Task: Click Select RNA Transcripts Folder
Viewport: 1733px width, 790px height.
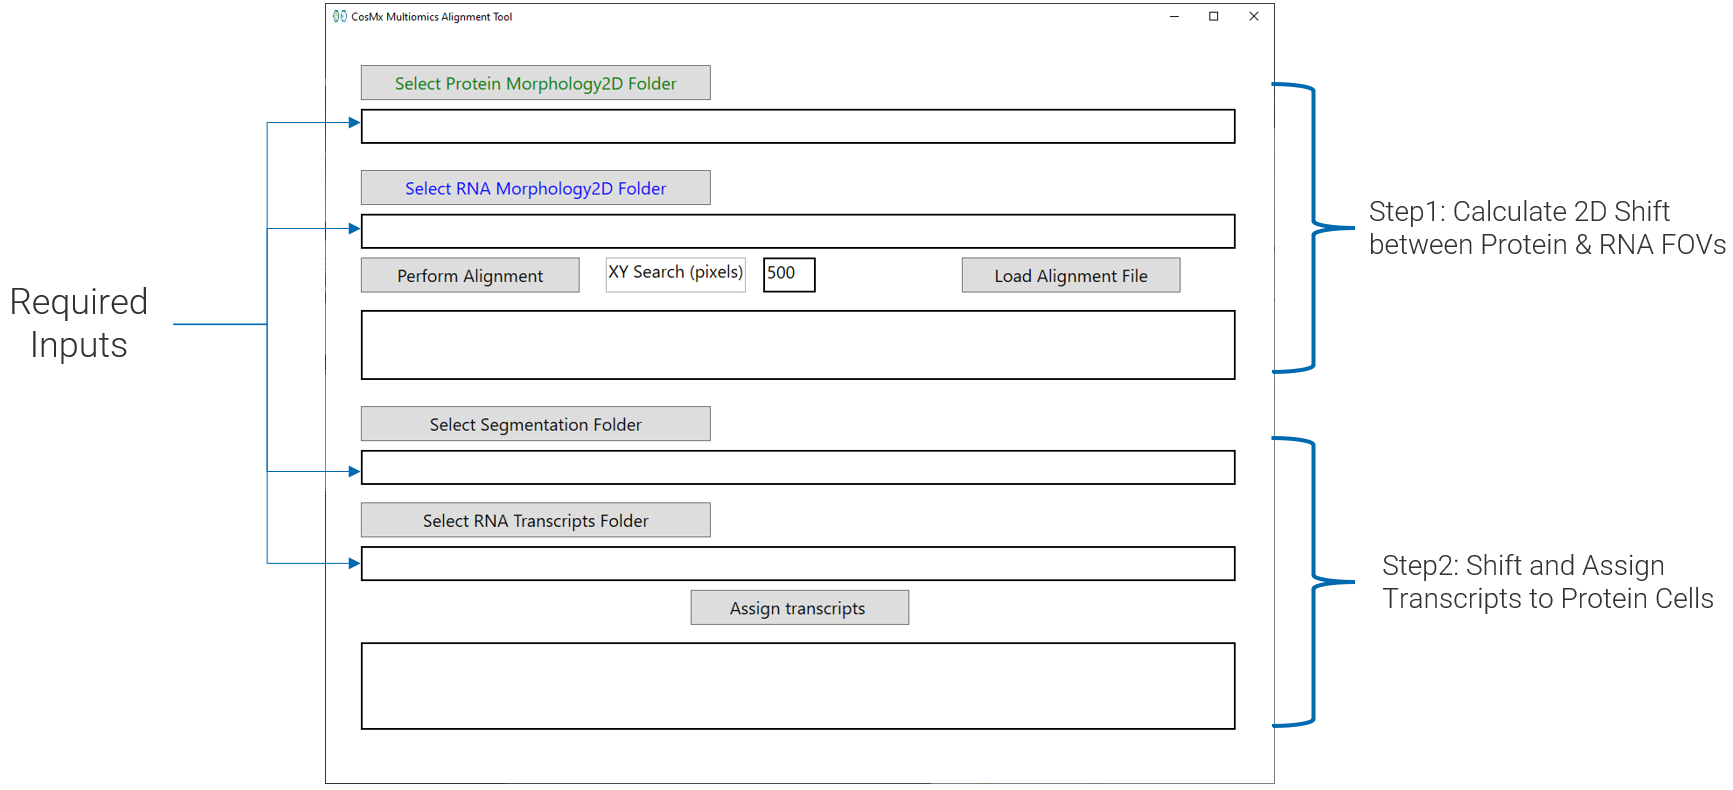Action: tap(535, 520)
